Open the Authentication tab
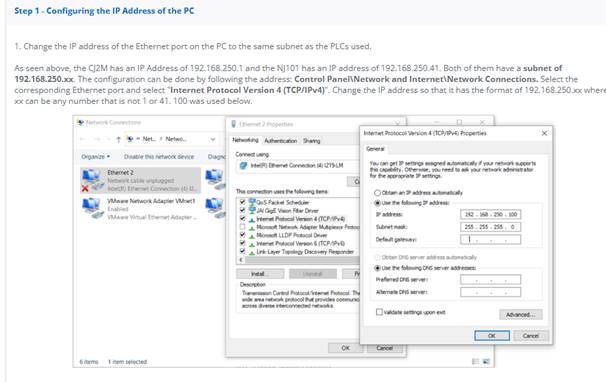 pyautogui.click(x=281, y=141)
